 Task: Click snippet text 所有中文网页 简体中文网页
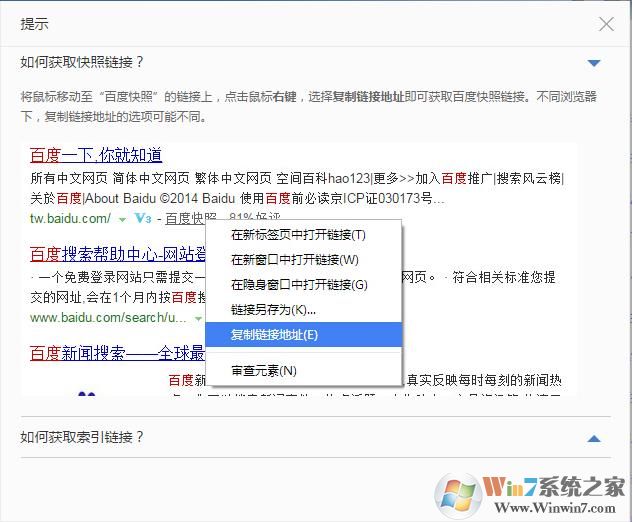pos(110,178)
